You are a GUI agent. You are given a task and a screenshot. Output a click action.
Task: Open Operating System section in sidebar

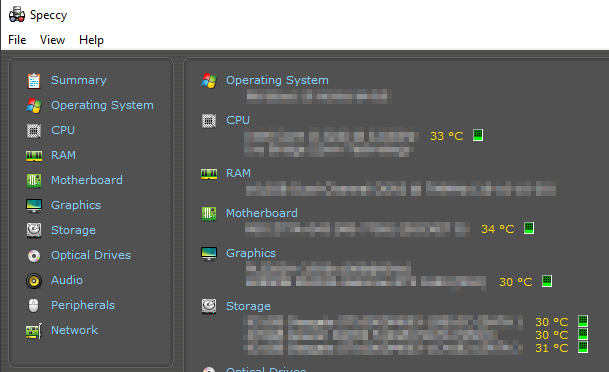(102, 105)
